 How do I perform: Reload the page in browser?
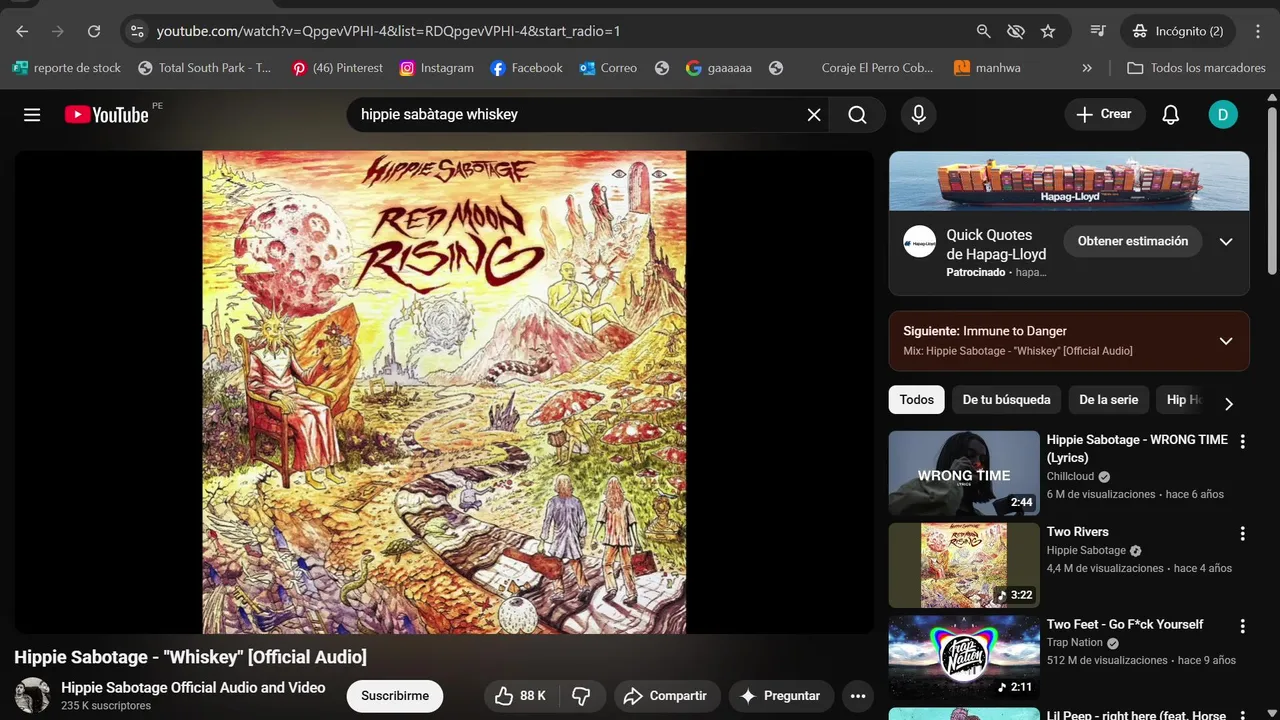(x=94, y=31)
